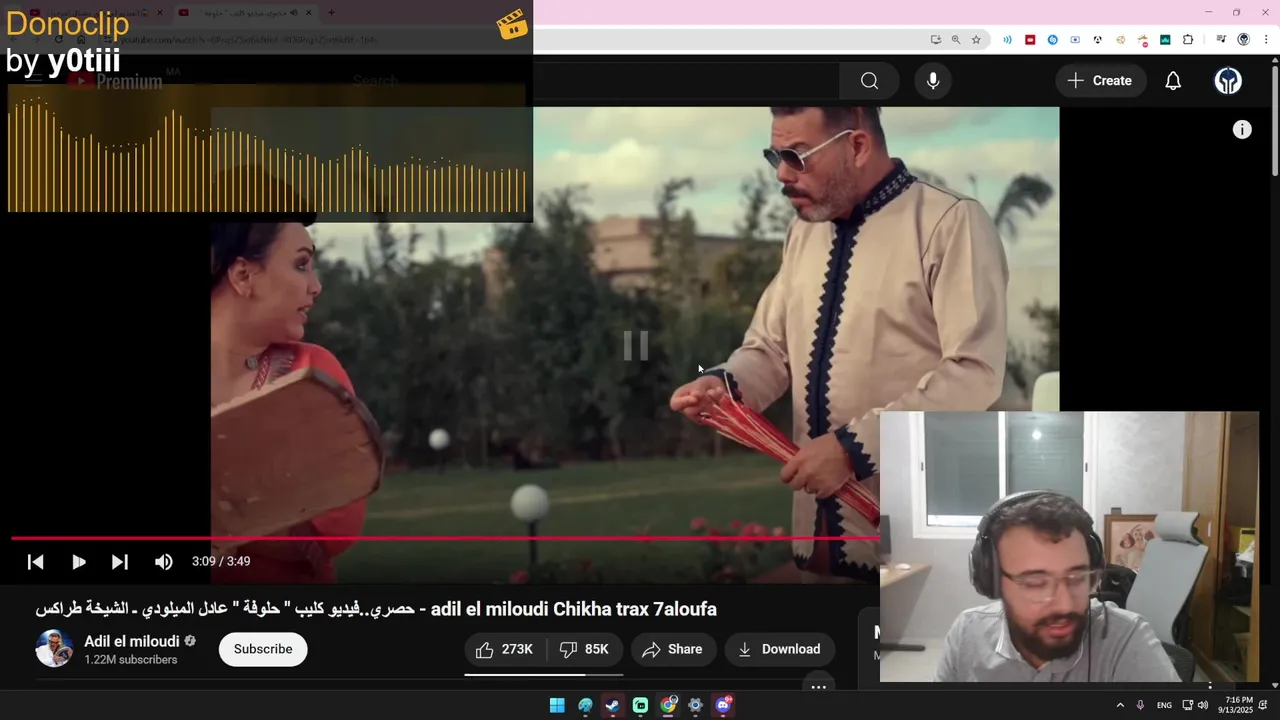Image resolution: width=1280 pixels, height=720 pixels.
Task: Switch ENG input language indicator
Action: point(1164,705)
